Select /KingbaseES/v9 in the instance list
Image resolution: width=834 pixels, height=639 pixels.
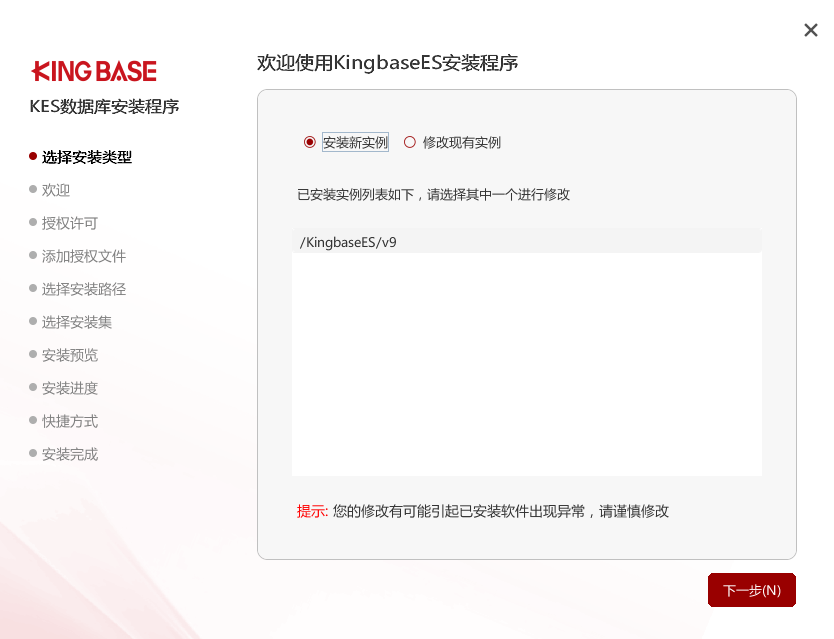point(349,241)
